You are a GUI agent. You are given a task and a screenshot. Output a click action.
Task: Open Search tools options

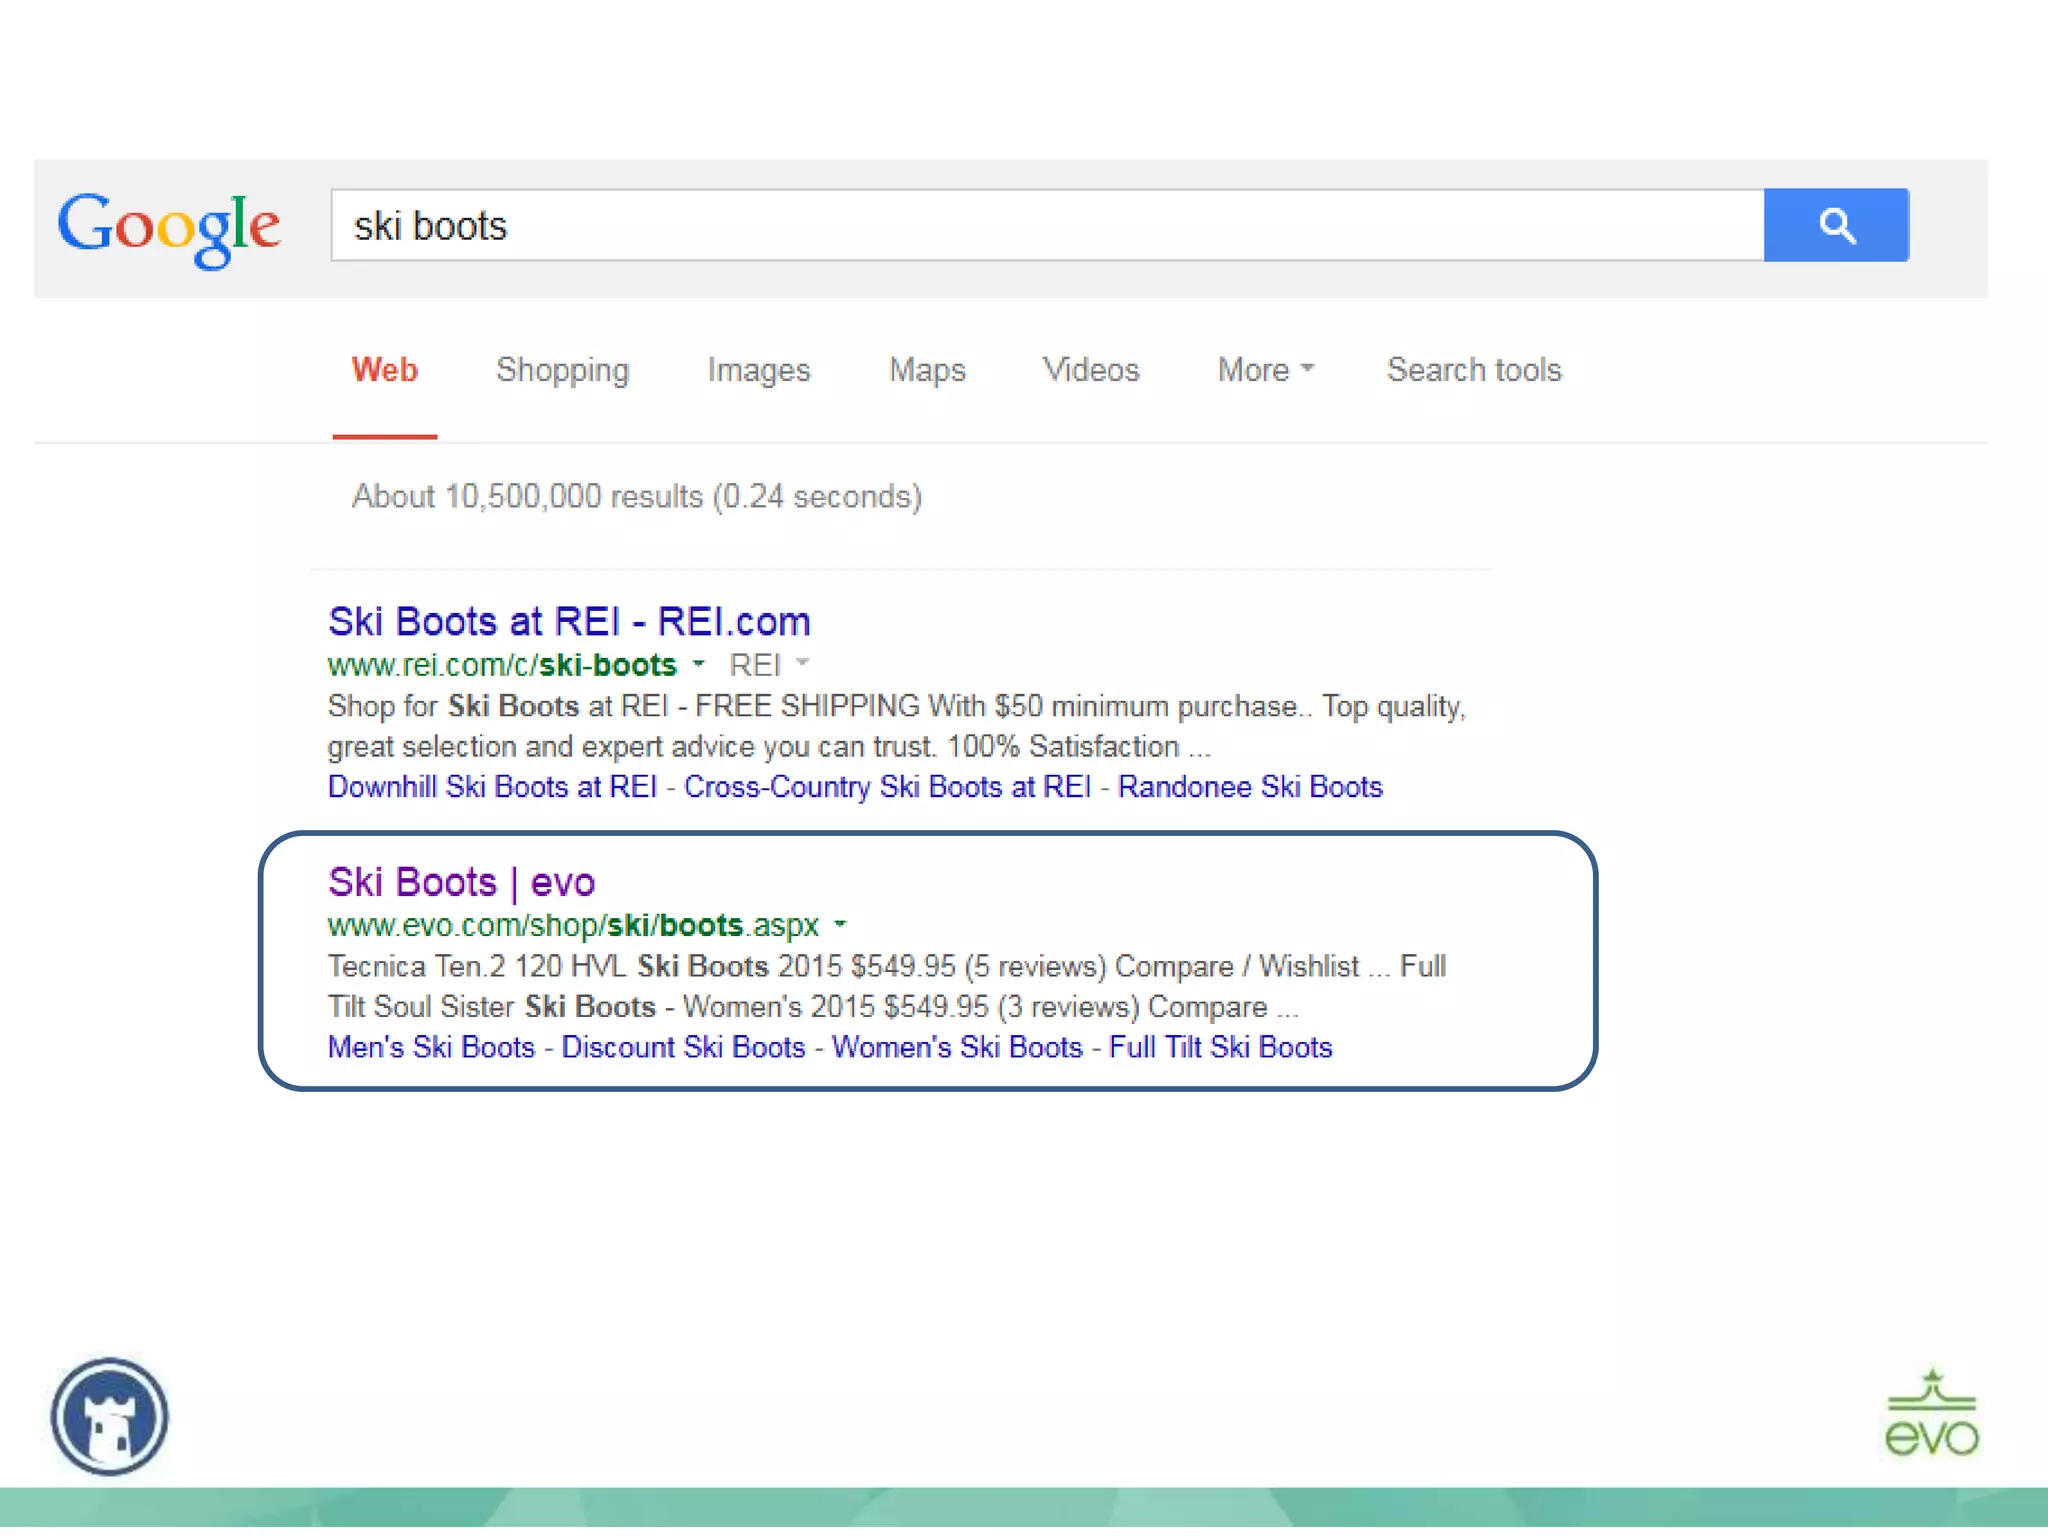1473,370
